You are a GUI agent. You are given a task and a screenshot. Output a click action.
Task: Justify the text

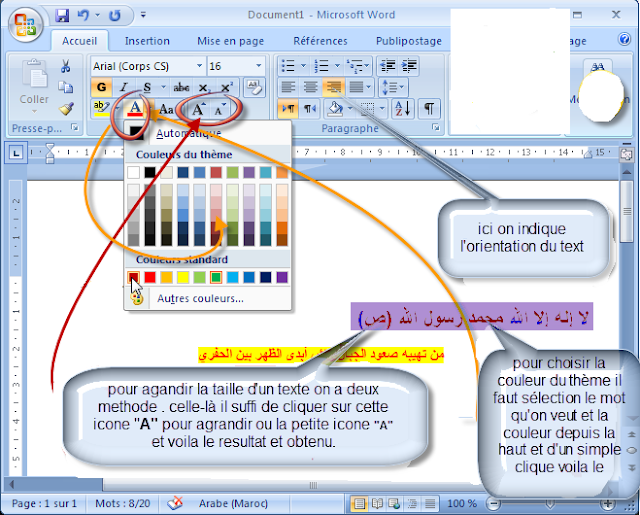click(x=356, y=87)
